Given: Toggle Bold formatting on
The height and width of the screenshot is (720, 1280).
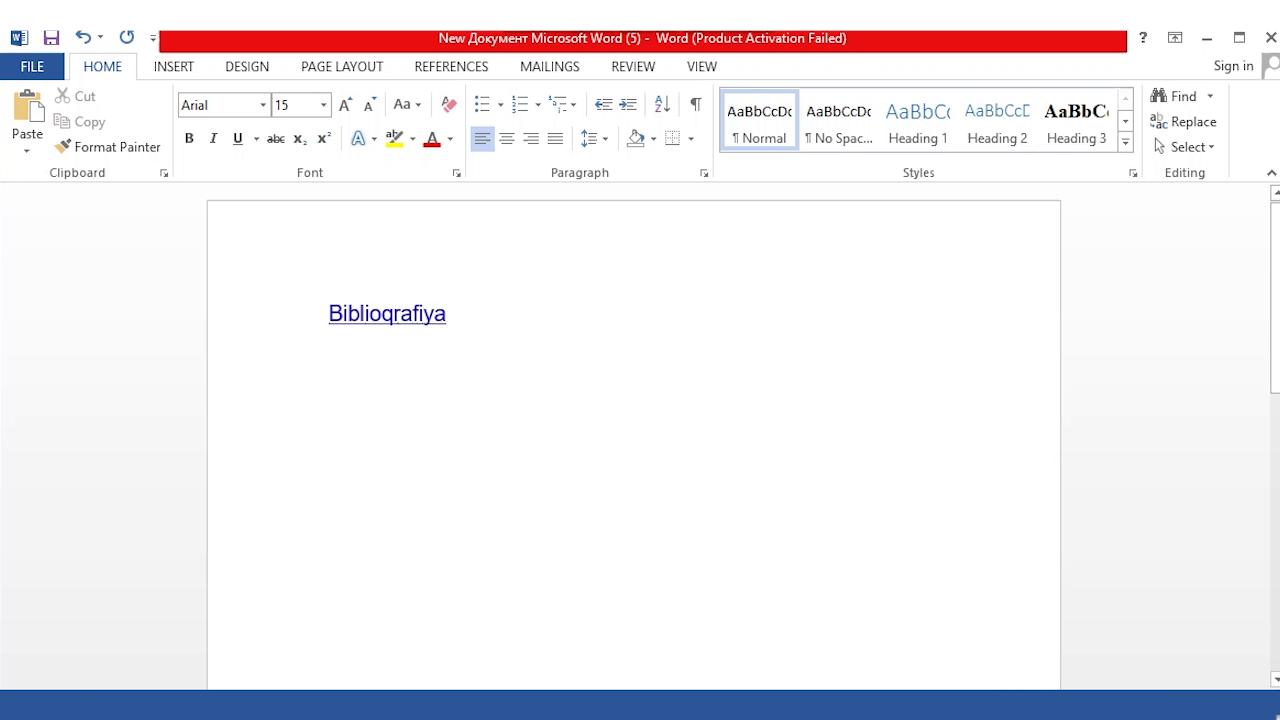Looking at the screenshot, I should [x=189, y=139].
